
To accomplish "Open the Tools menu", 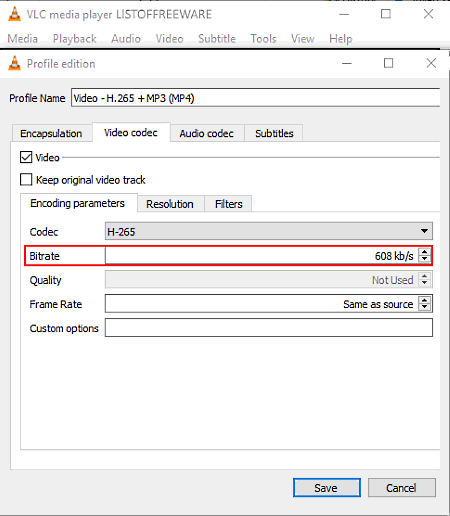I will (x=263, y=39).
